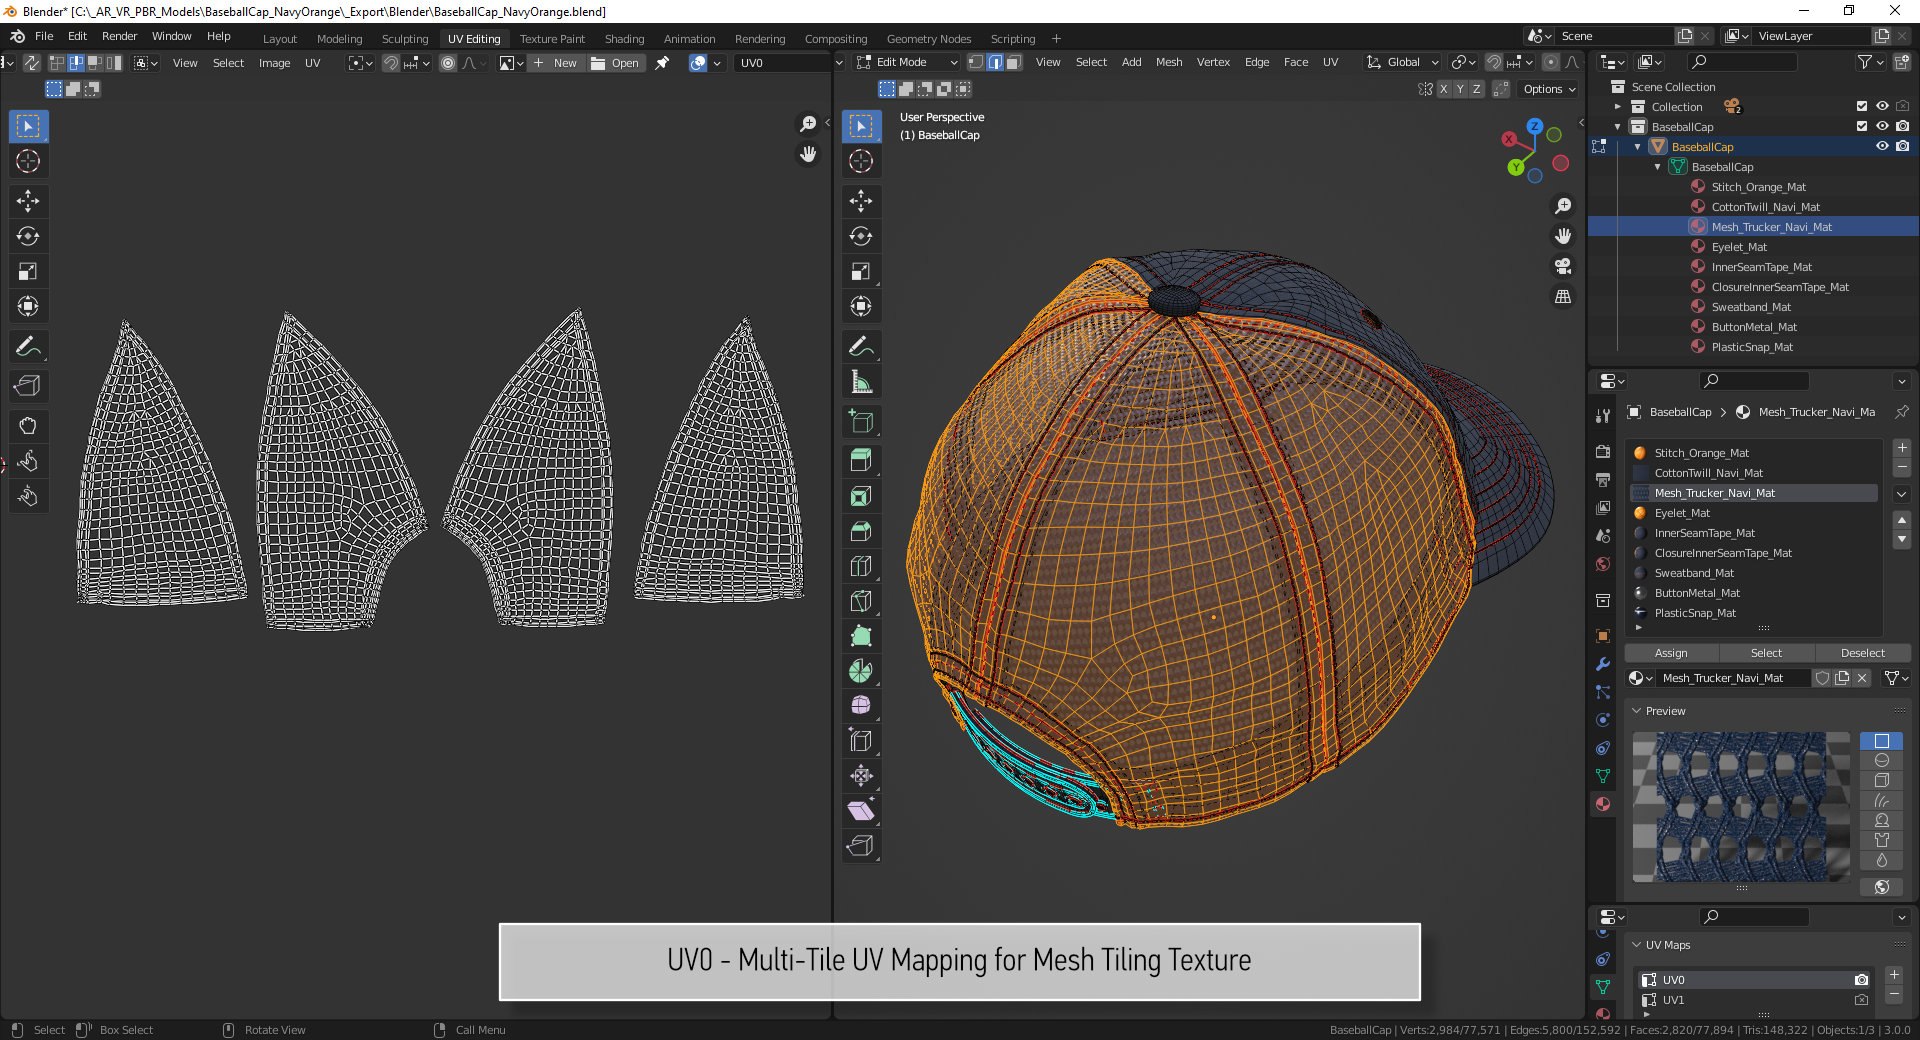Click the Deselect material button
Viewport: 1920px width, 1040px height.
(x=1863, y=653)
